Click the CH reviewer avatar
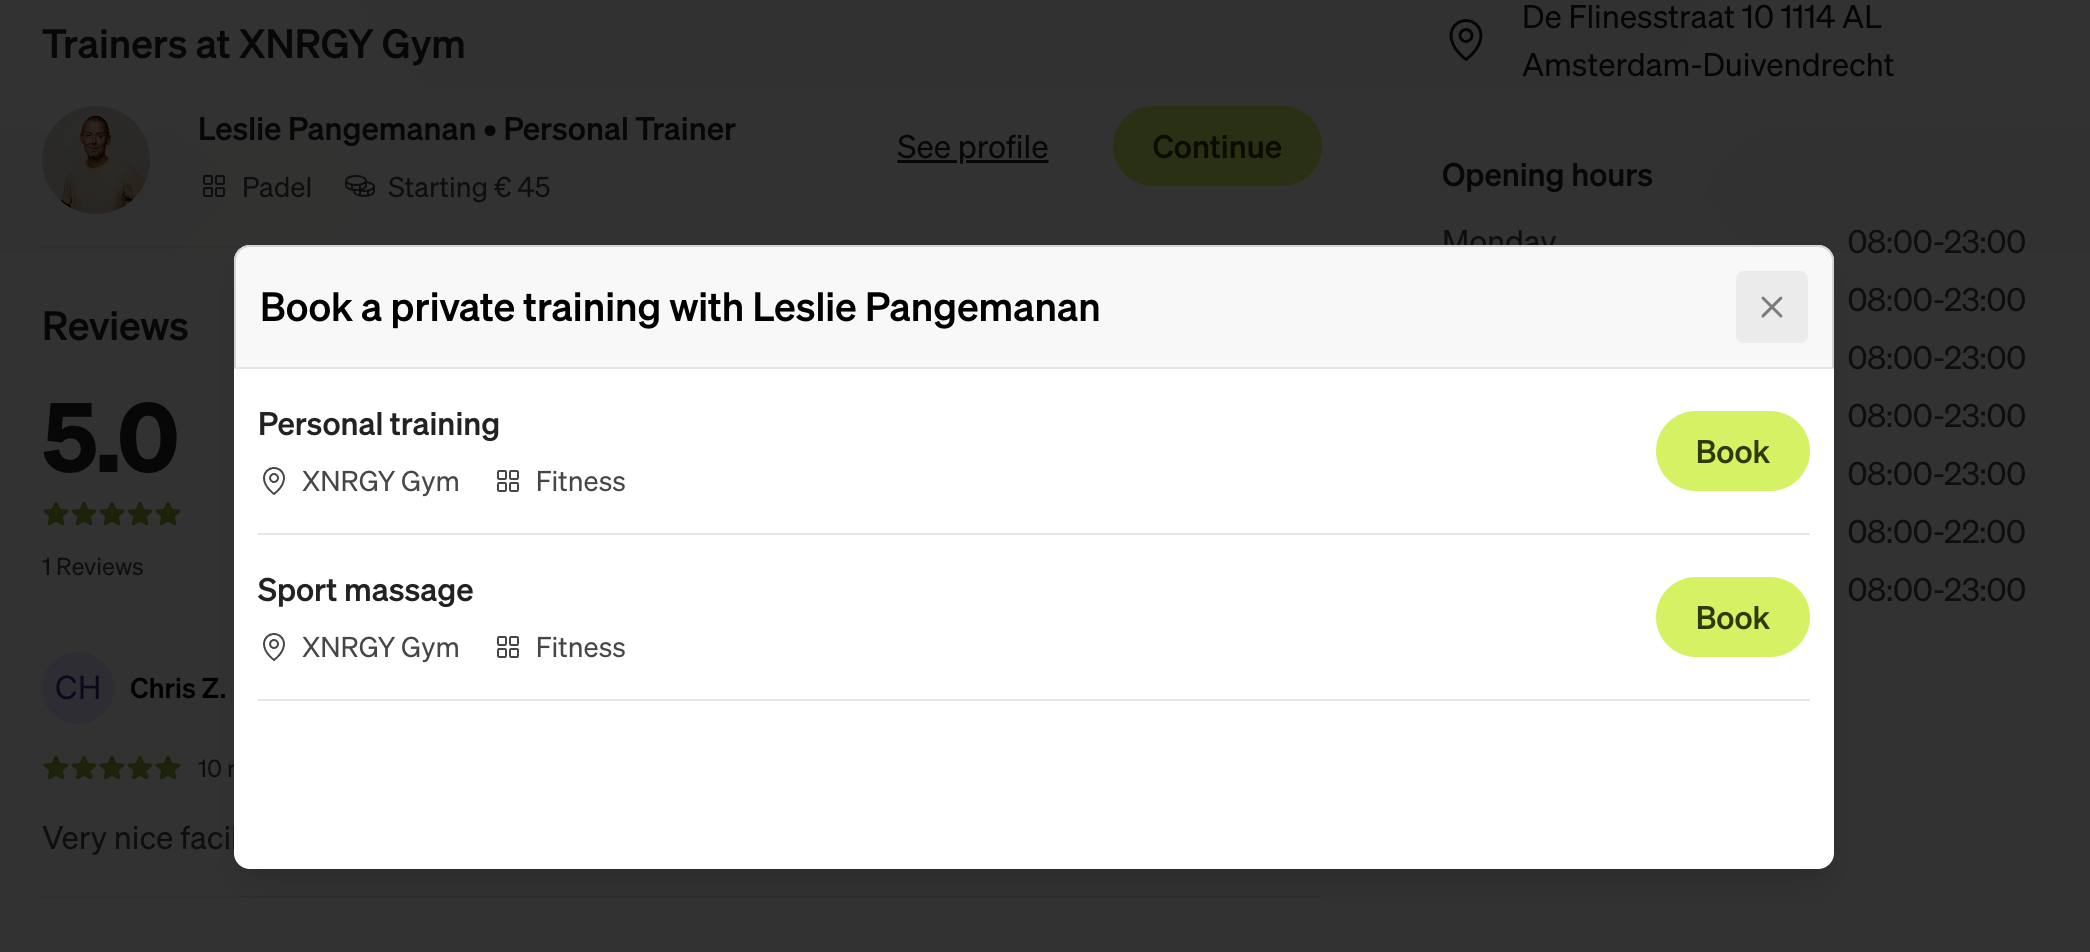This screenshot has height=952, width=2090. (x=78, y=688)
